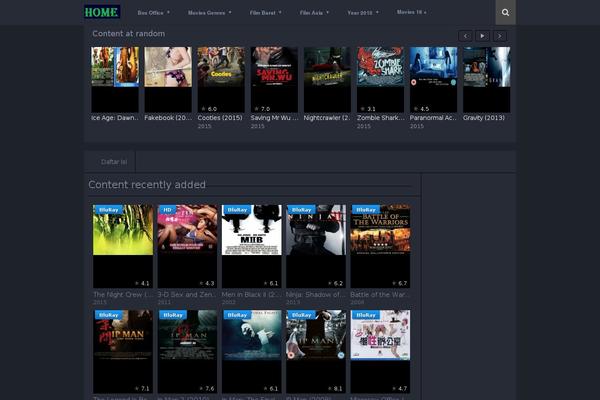The width and height of the screenshot is (600, 400).
Task: Play the random content carousel
Action: click(x=482, y=36)
